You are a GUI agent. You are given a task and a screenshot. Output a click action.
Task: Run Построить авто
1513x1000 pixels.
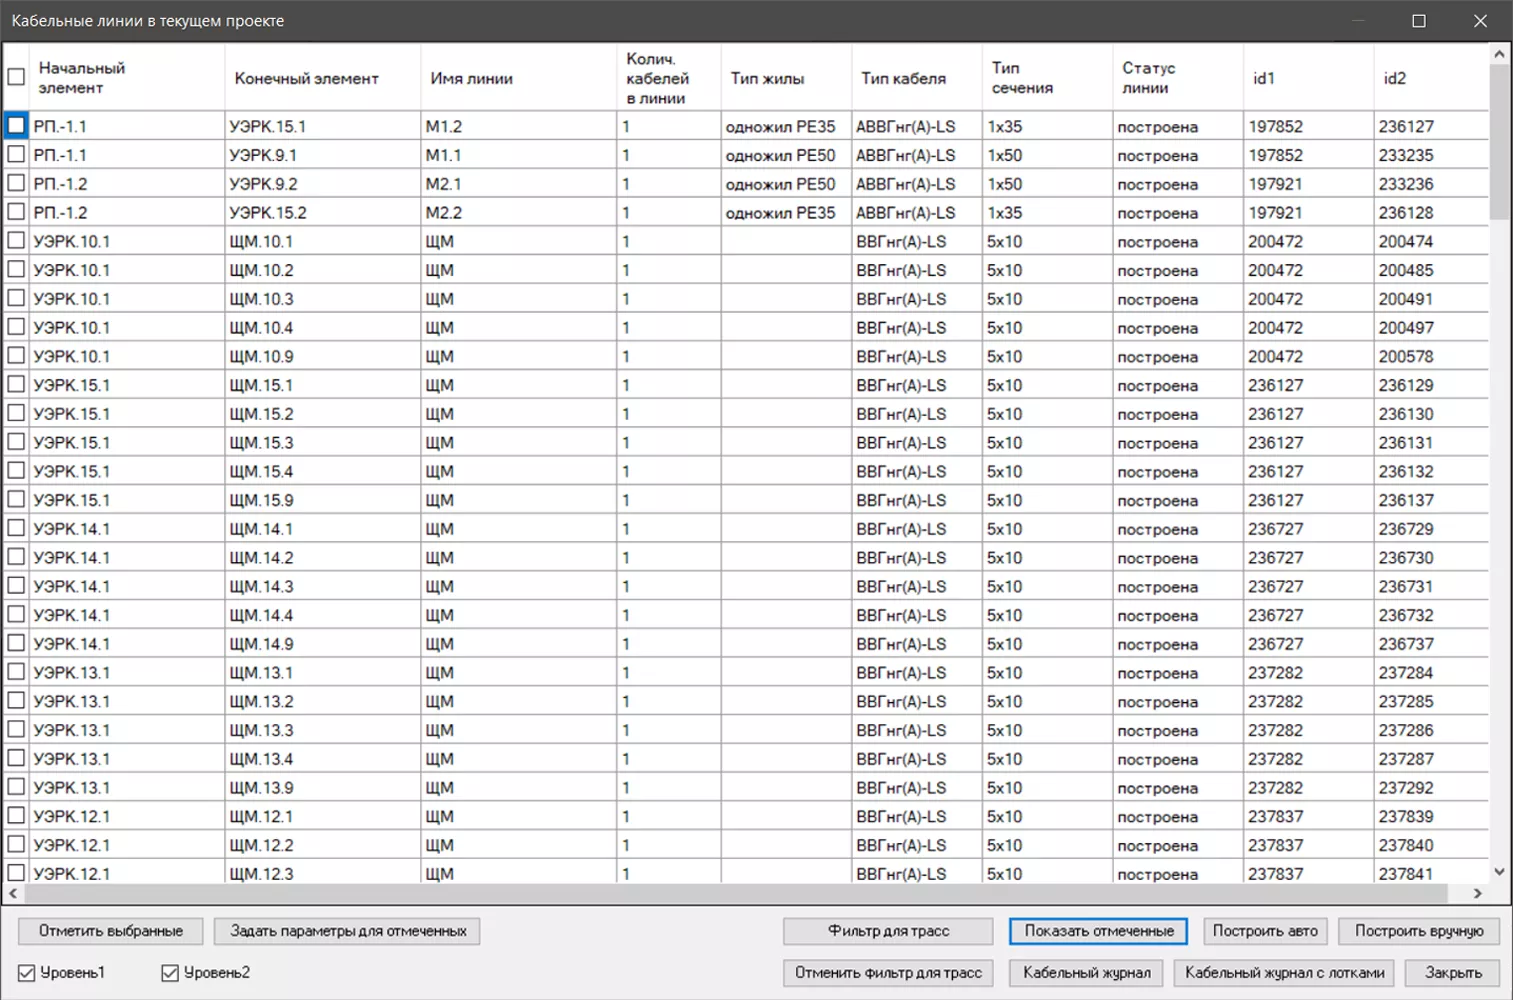[1265, 931]
